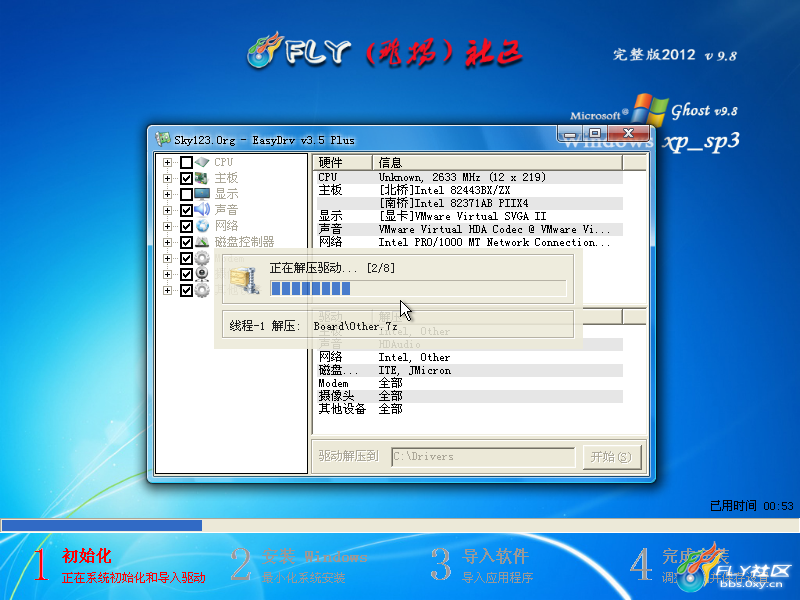Expand the other devices tree node
Screen dimensions: 800x600
click(167, 290)
